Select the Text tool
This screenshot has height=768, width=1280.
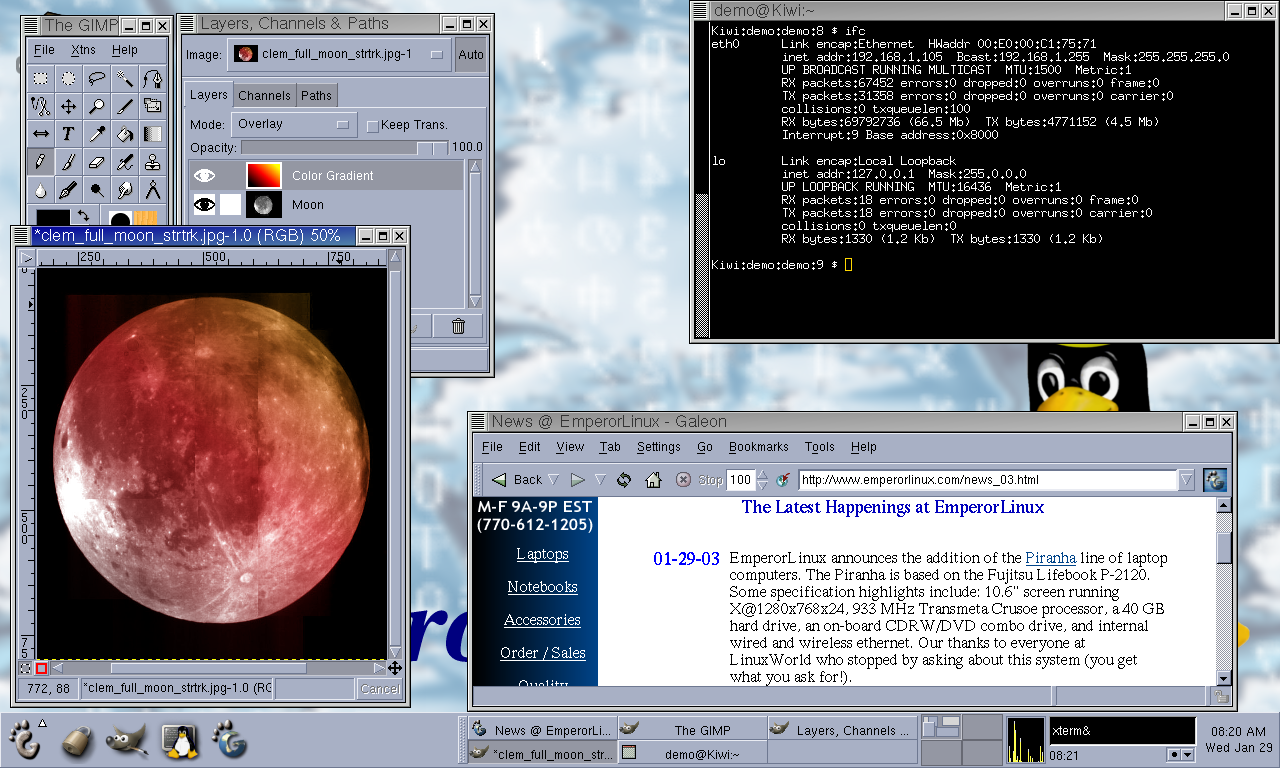tap(68, 133)
